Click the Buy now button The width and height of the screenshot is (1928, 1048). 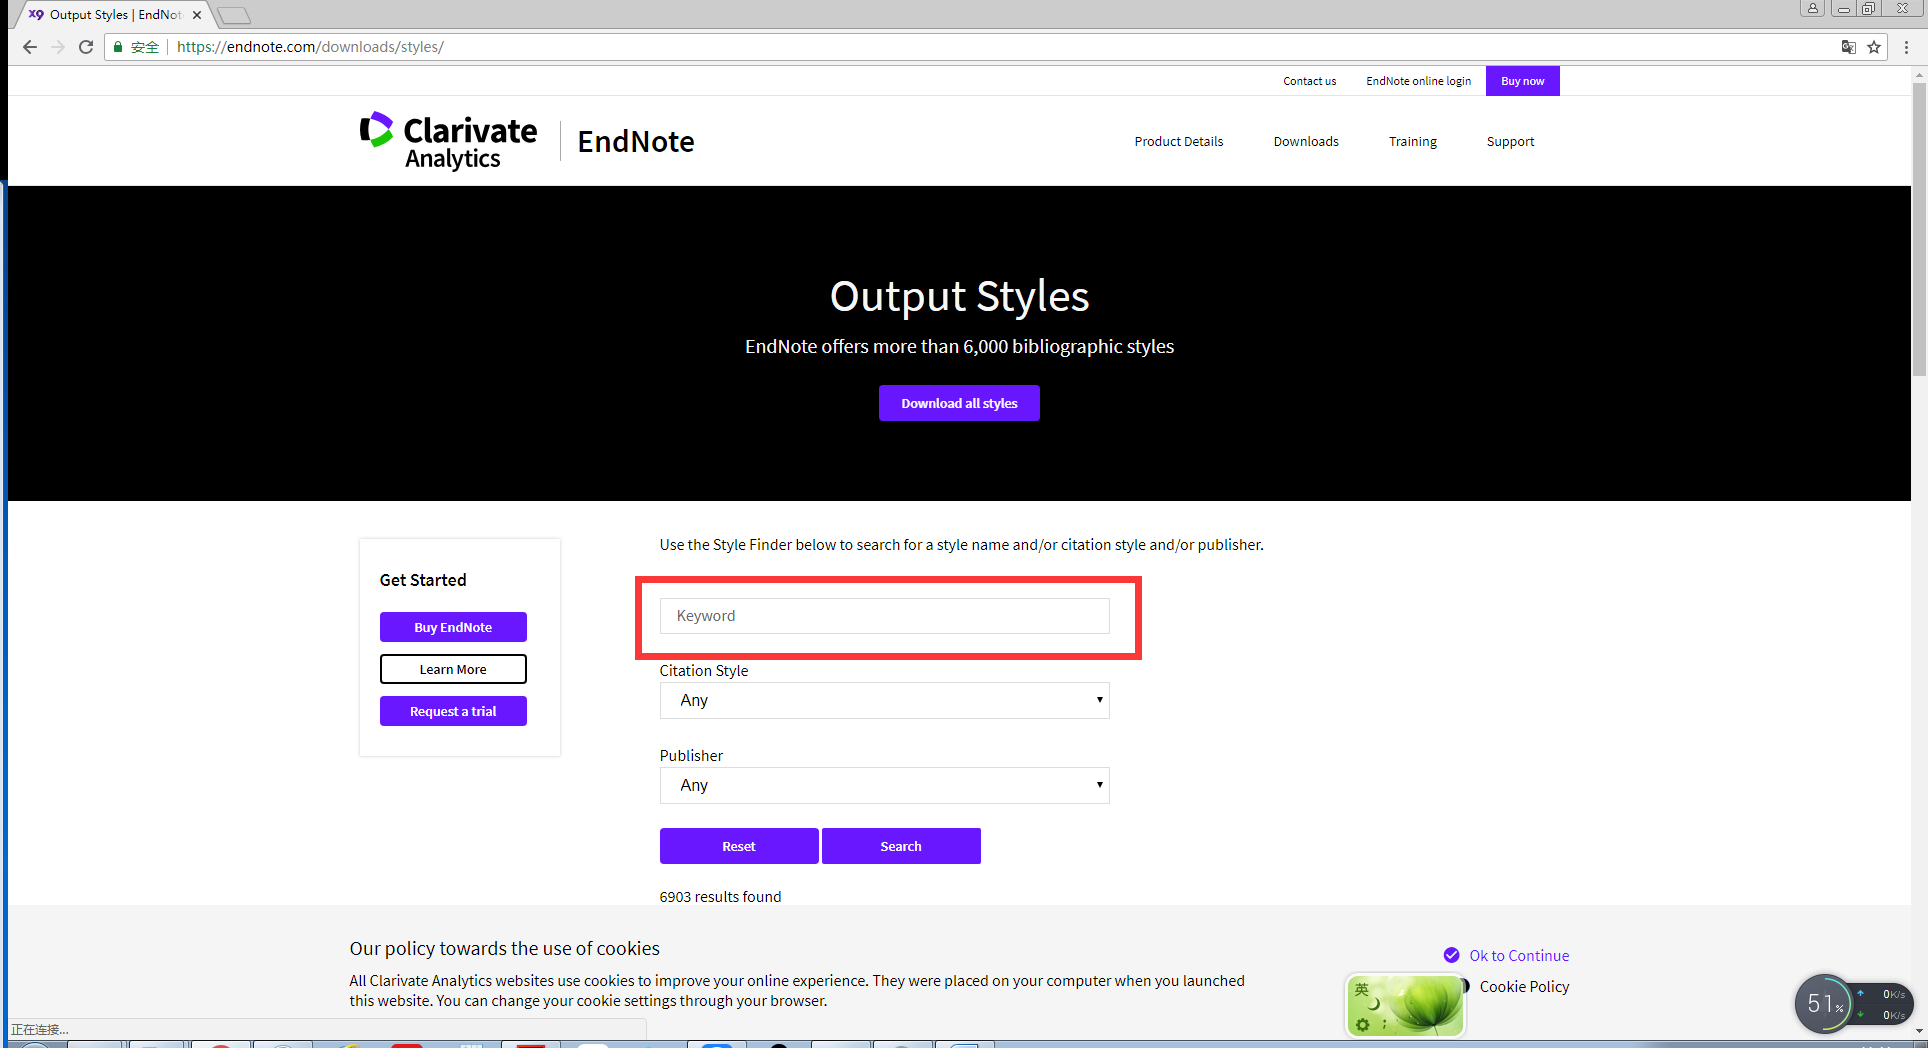pos(1523,81)
